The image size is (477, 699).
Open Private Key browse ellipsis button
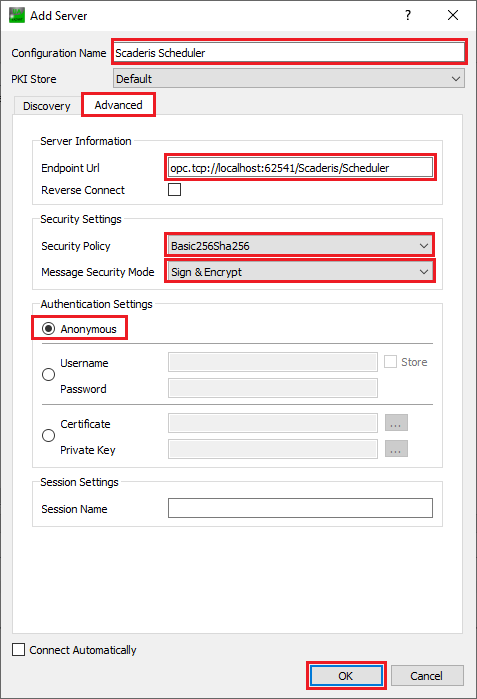point(396,449)
